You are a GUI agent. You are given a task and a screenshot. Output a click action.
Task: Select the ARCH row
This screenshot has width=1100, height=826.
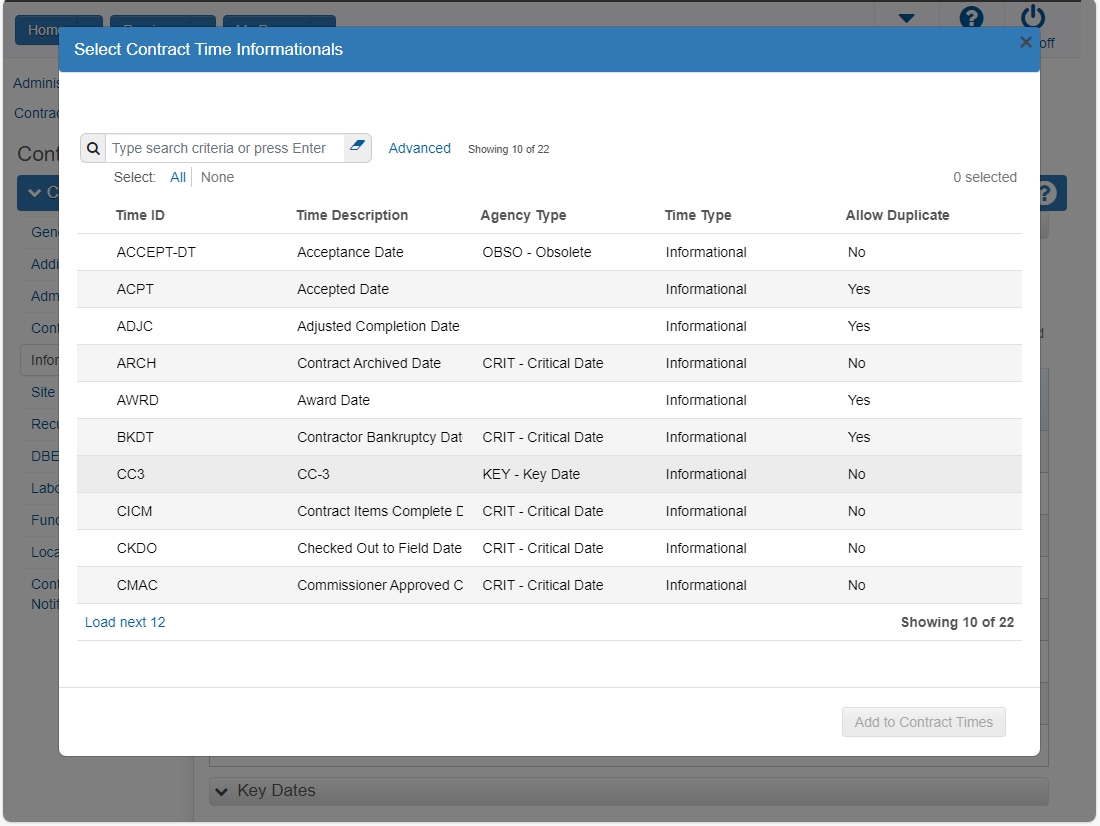[549, 364]
